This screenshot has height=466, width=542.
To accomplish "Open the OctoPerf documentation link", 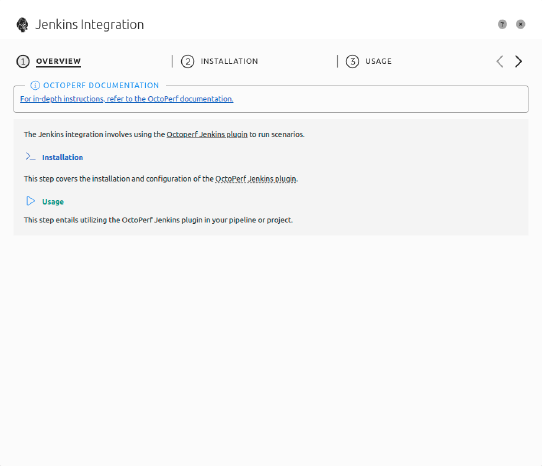I will click(x=127, y=99).
